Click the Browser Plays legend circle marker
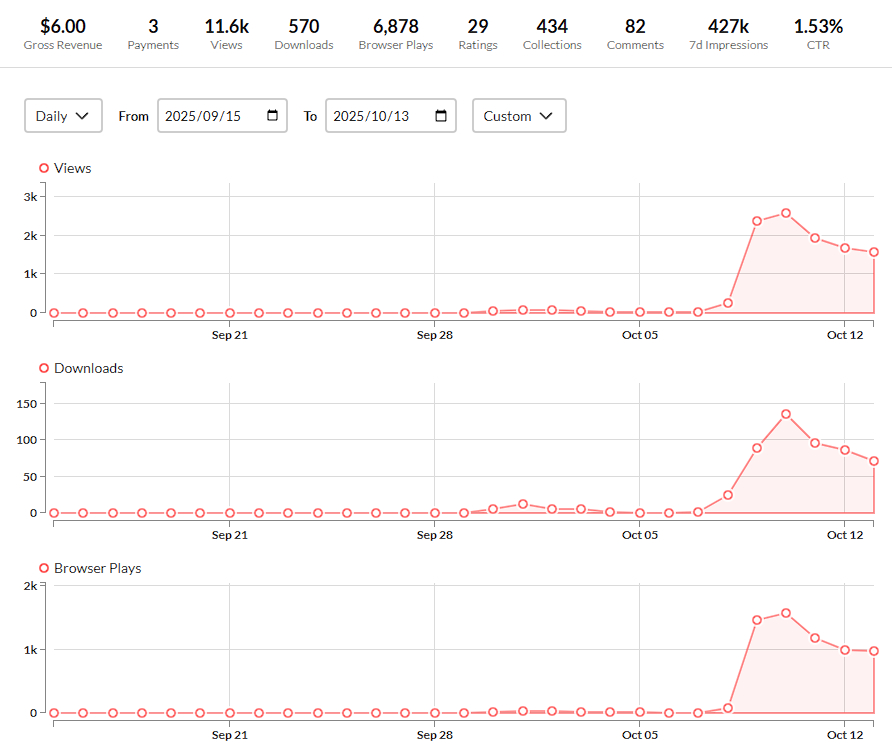 pos(44,568)
